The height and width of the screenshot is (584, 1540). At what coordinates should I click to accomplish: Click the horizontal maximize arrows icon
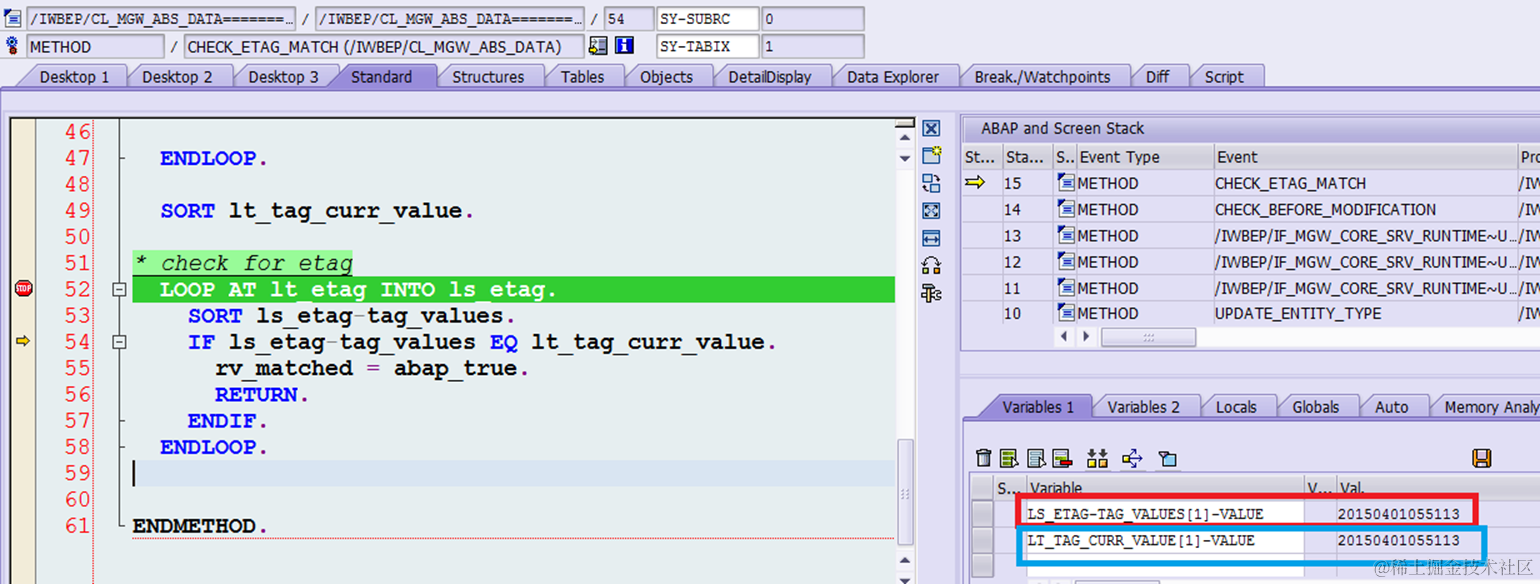pyautogui.click(x=931, y=238)
